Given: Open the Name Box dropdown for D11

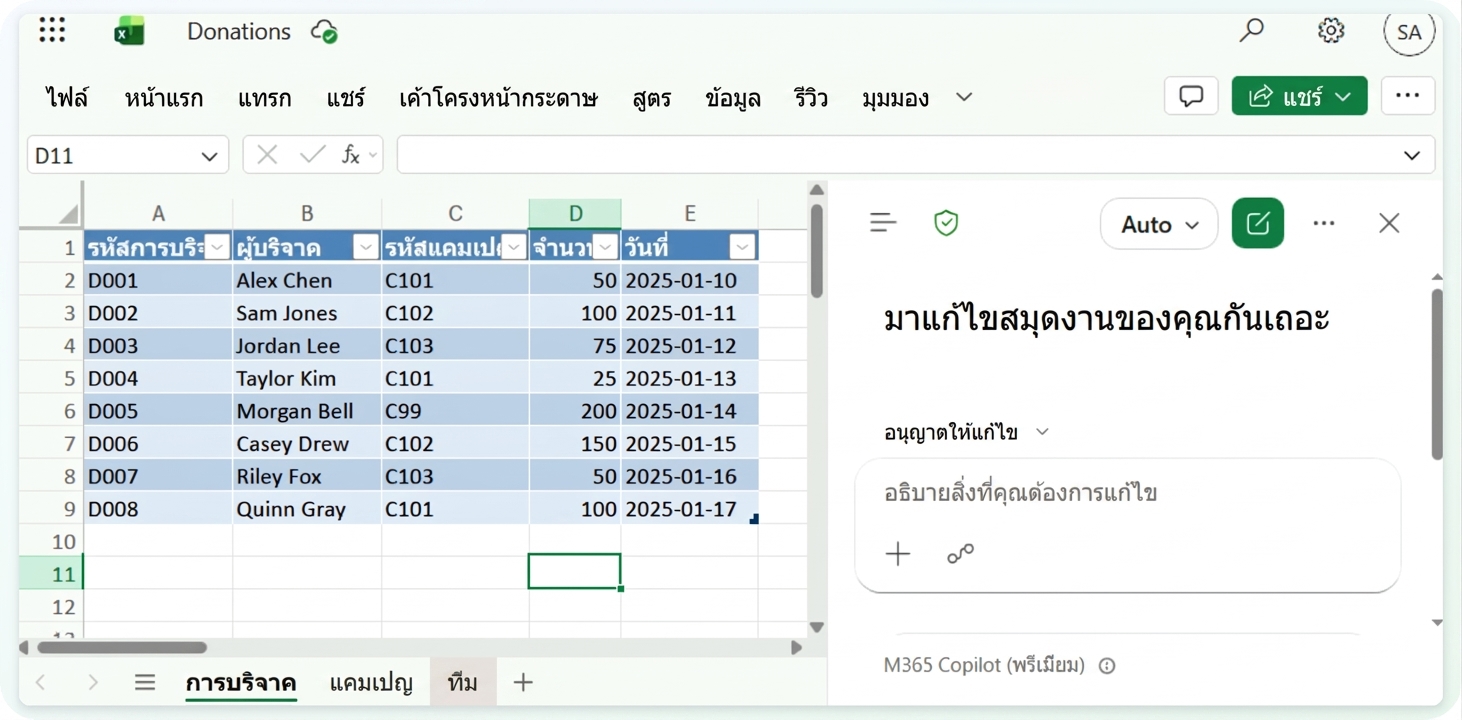Looking at the screenshot, I should (209, 156).
